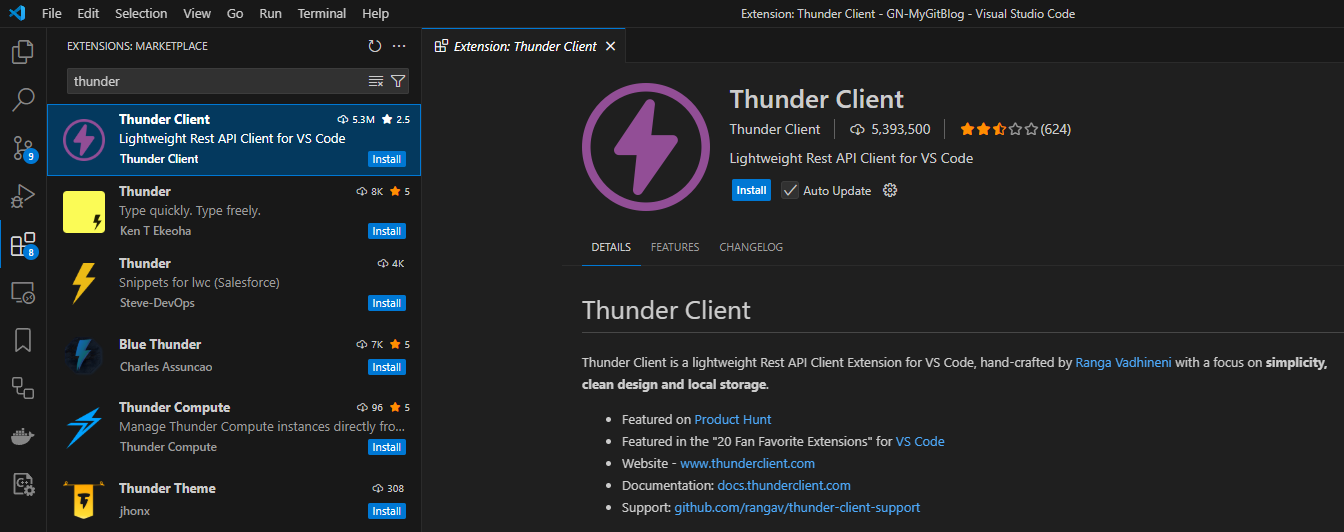
Task: Open github.com/rangav/thunder-client-support link
Action: point(797,507)
